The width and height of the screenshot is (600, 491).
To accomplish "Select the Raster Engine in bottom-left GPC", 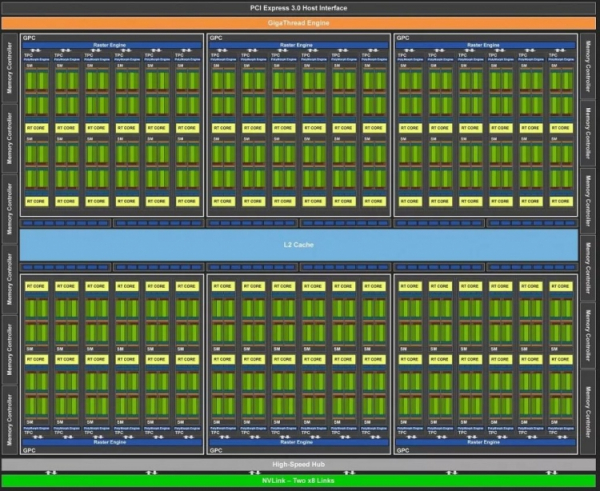I will click(x=110, y=441).
